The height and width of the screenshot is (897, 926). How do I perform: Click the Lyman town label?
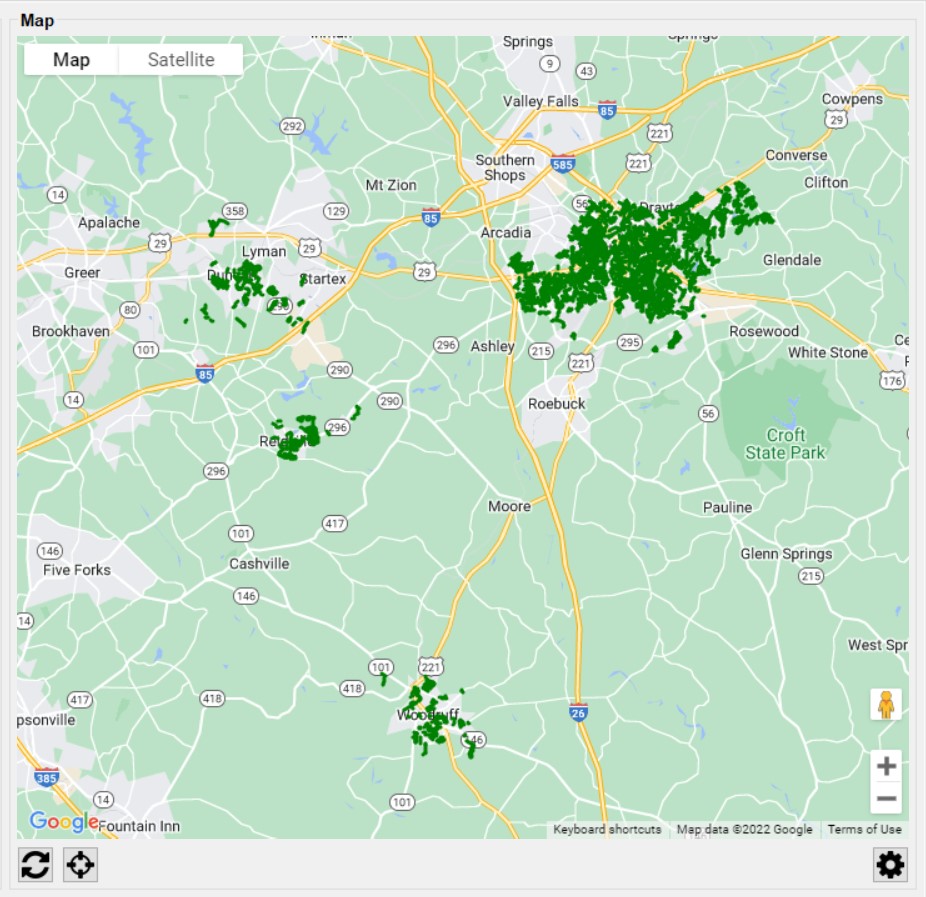264,252
